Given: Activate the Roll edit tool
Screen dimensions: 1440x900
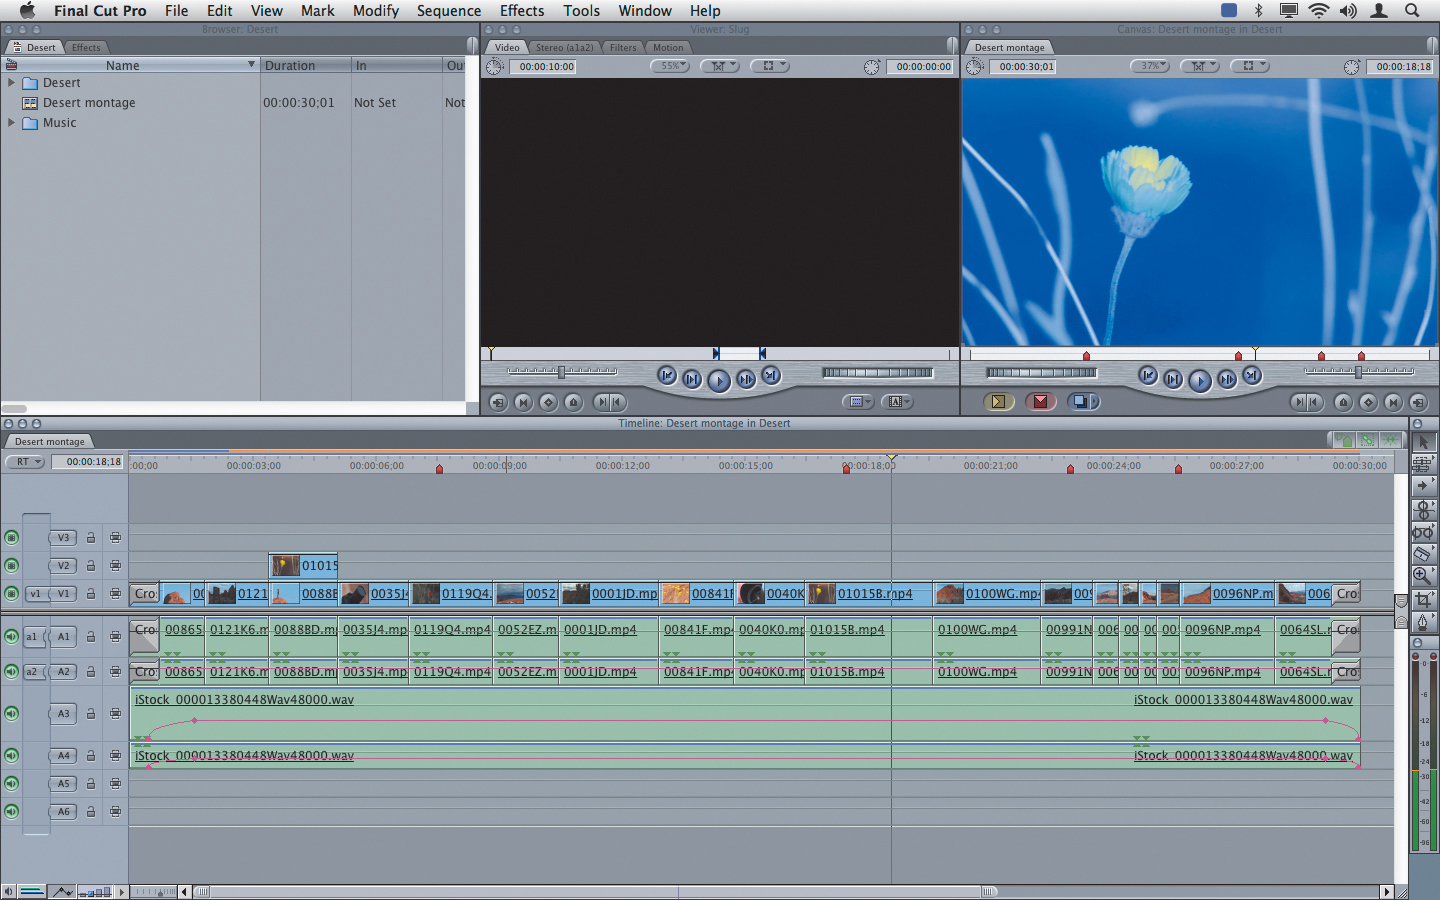Looking at the screenshot, I should click(1423, 509).
